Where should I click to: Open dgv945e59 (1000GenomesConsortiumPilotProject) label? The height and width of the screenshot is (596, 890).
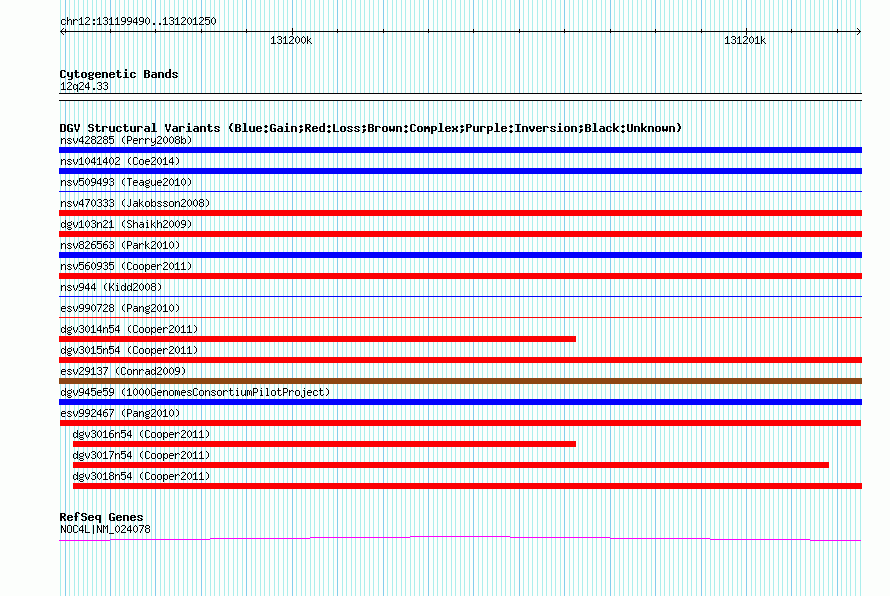click(195, 392)
